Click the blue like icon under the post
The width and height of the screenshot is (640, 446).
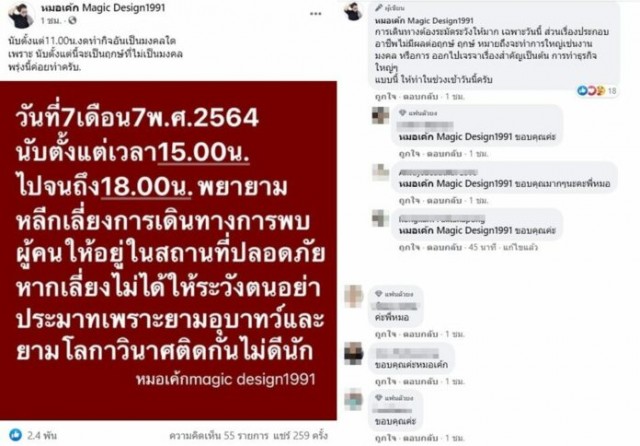[16, 435]
